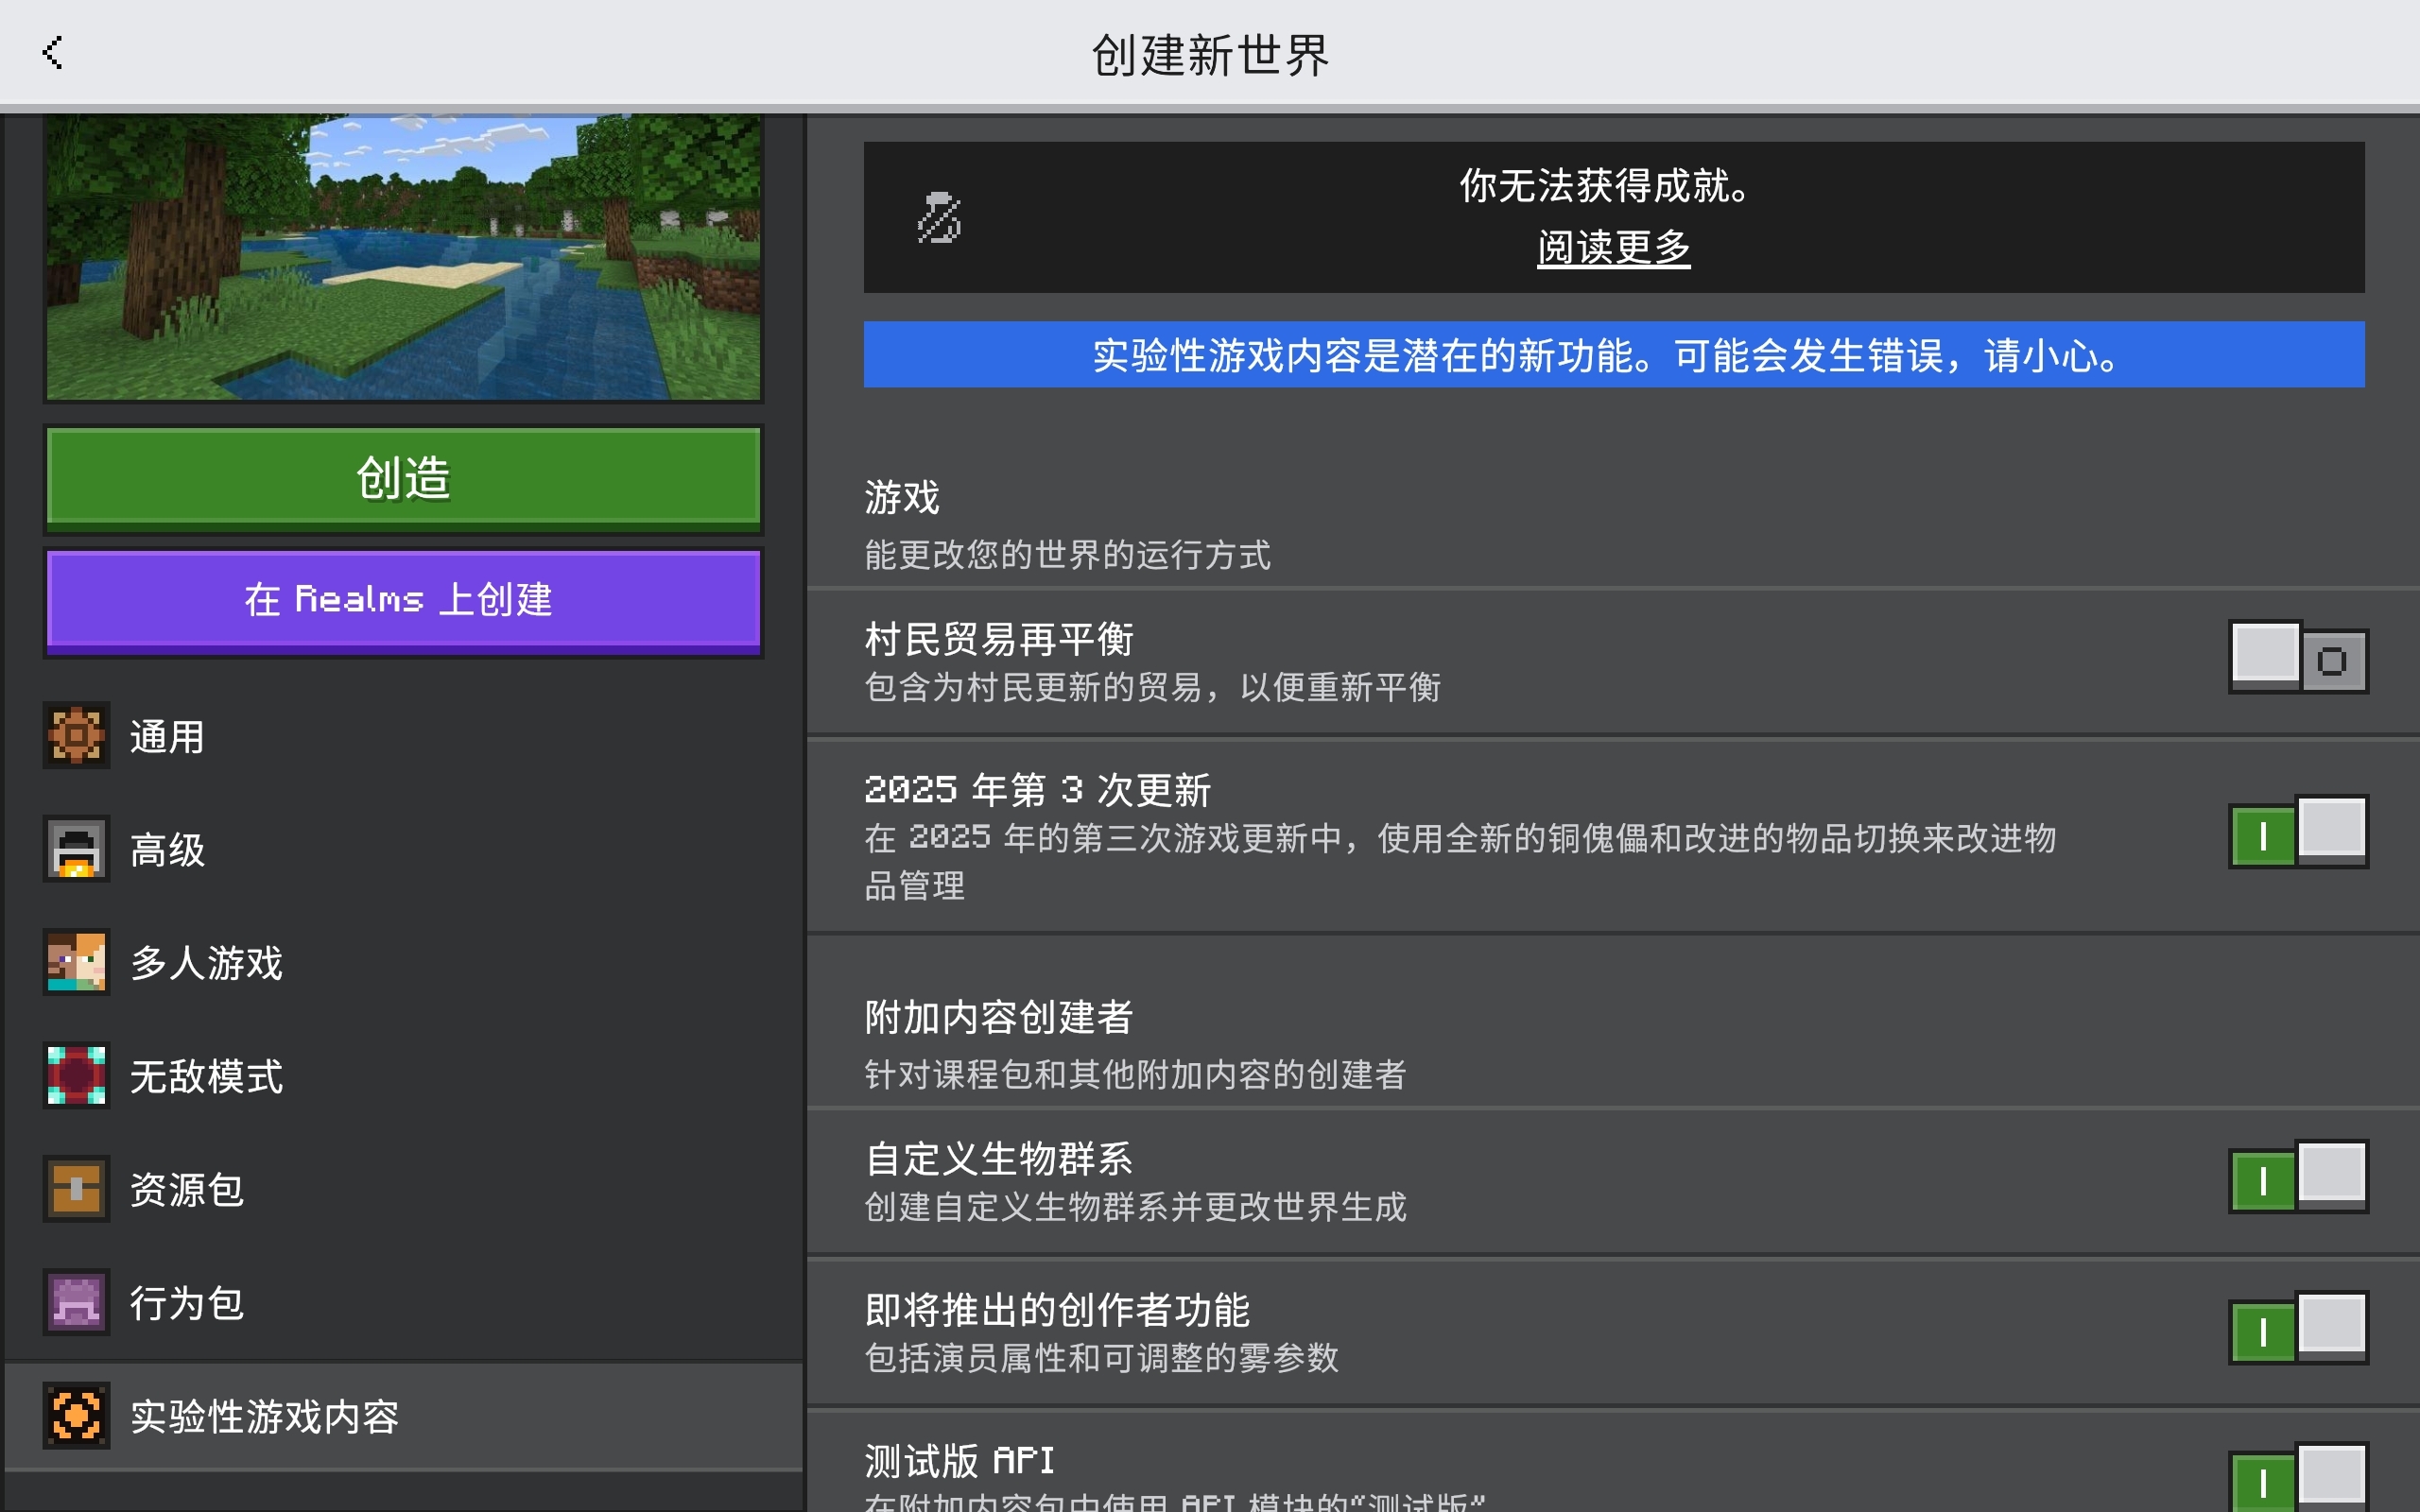Click the 资源包 chest icon
Viewport: 2420px width, 1512px height.
pos(76,1189)
